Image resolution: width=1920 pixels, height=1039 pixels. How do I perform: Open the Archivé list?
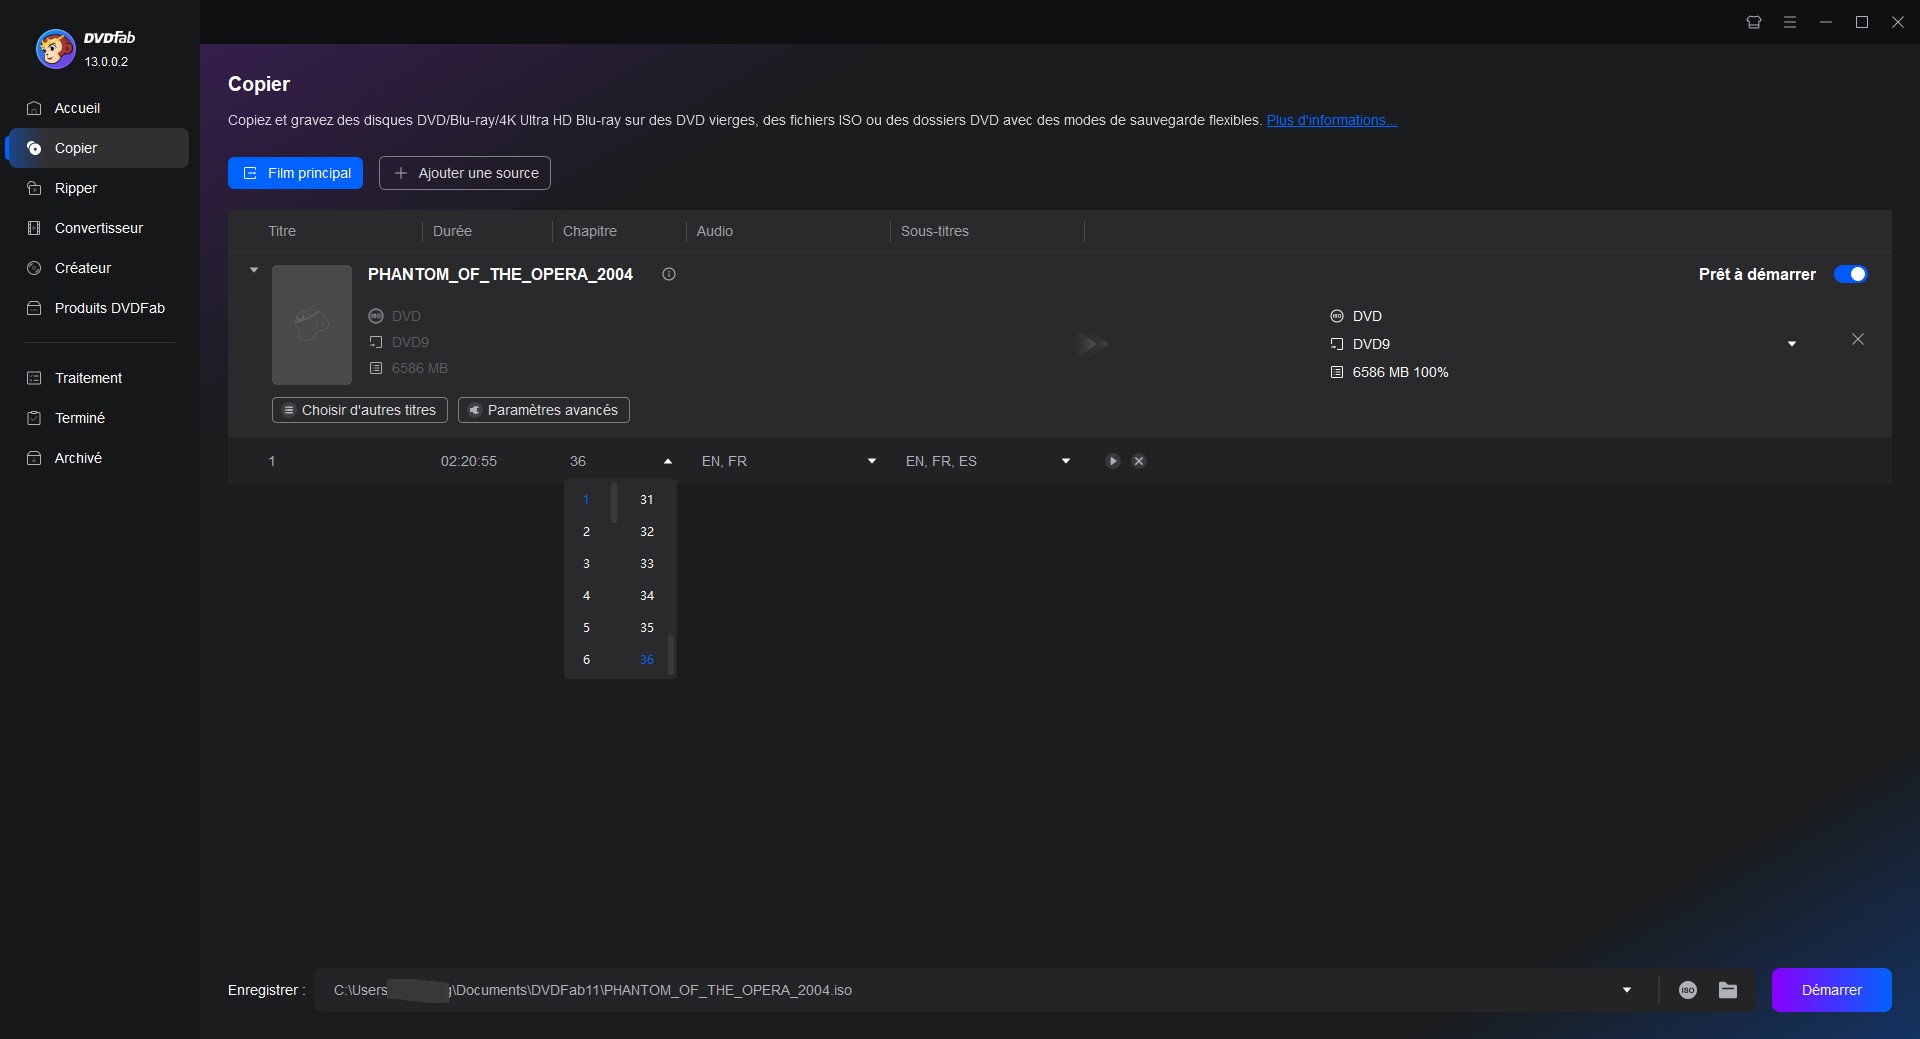[x=97, y=458]
